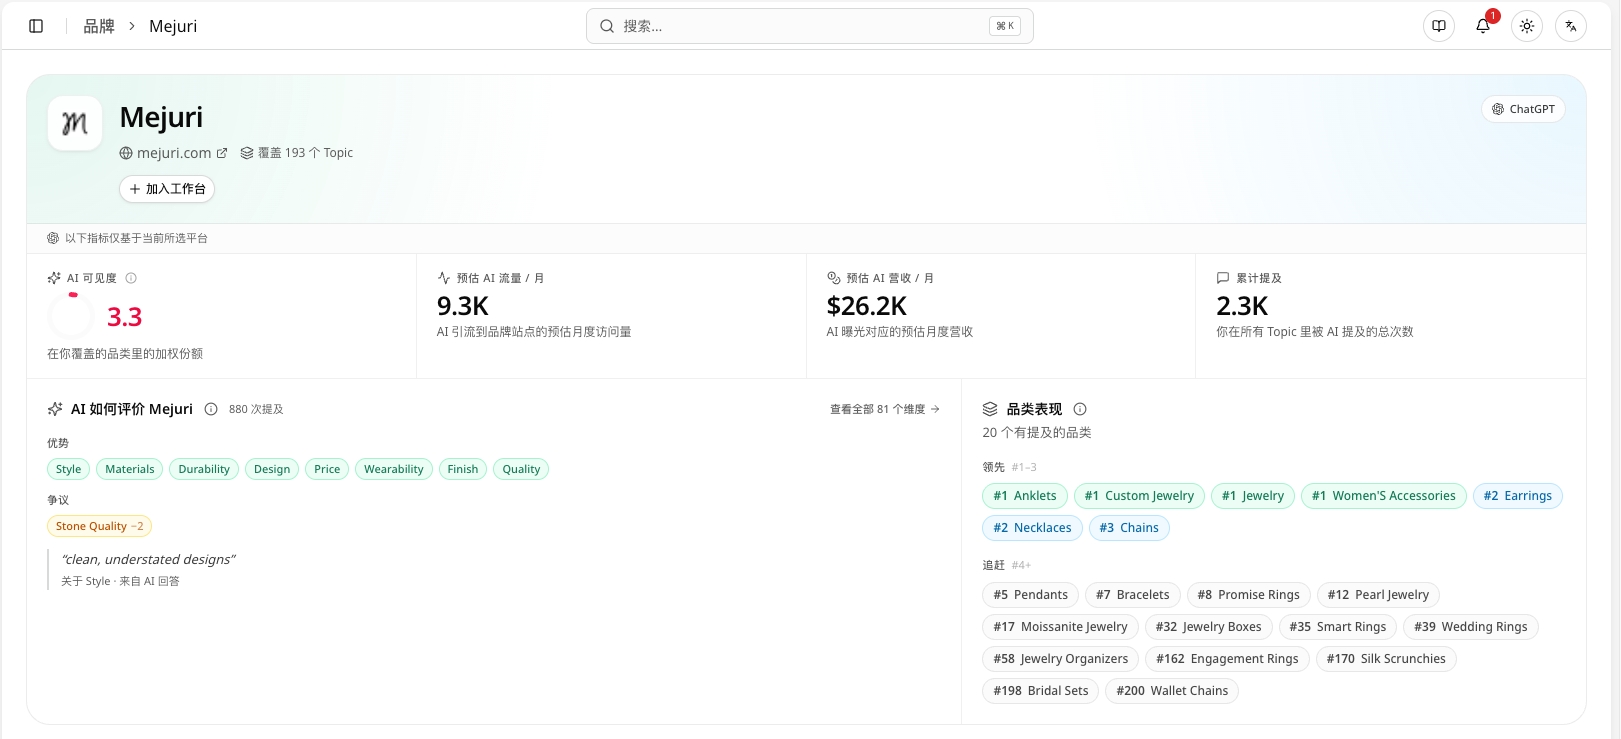The width and height of the screenshot is (1621, 739).
Task: Click the 2.3K total mentions value
Action: point(1242,306)
